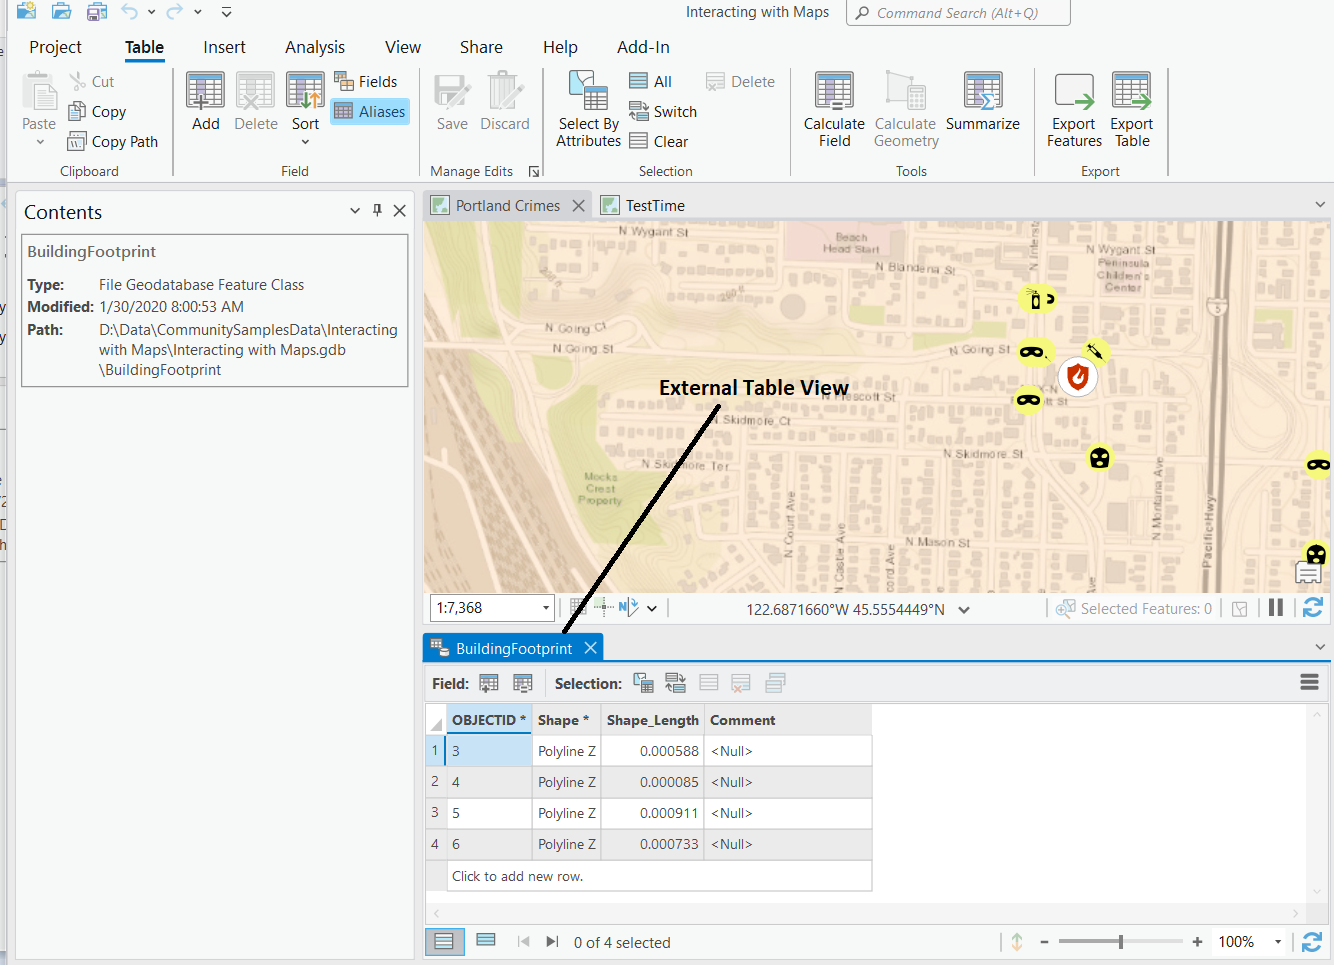Expand the 100% table zoom dropdown
The image size is (1334, 965).
[1277, 942]
